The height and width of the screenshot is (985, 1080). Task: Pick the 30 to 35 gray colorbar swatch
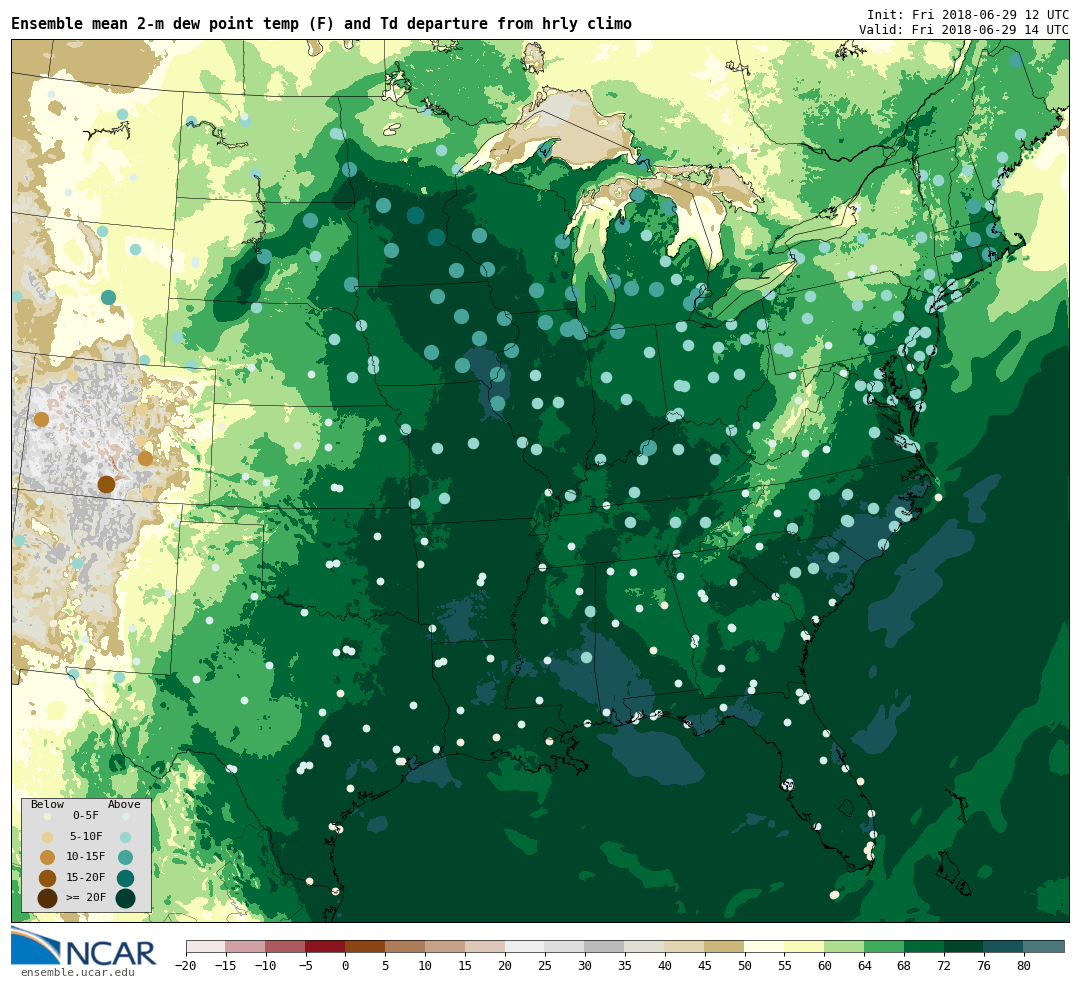coord(605,946)
